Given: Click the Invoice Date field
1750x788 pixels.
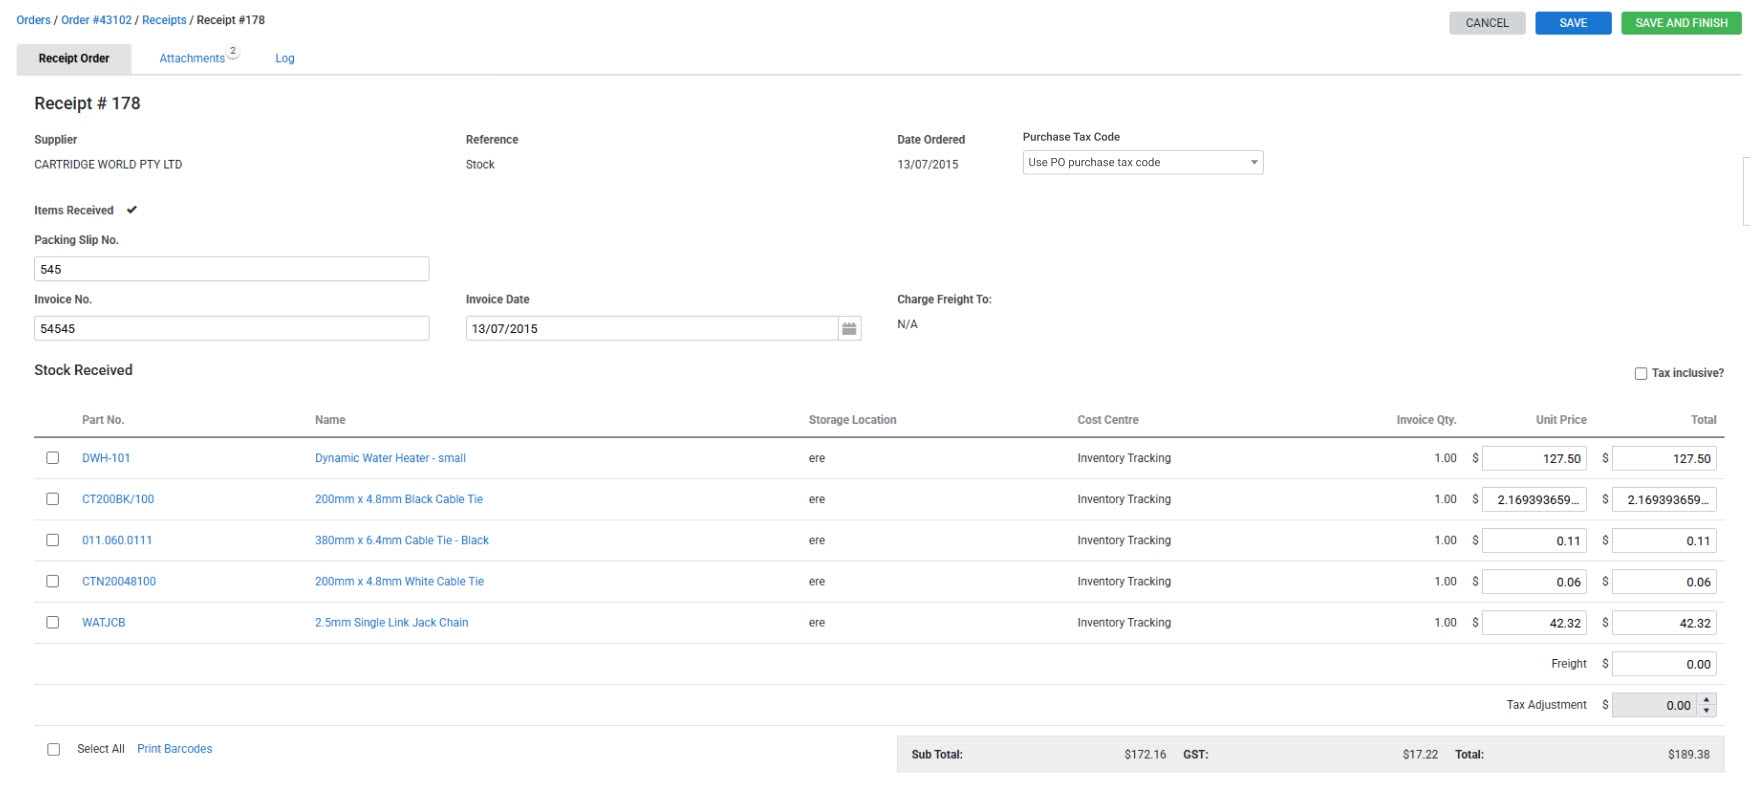Looking at the screenshot, I should click(x=652, y=328).
